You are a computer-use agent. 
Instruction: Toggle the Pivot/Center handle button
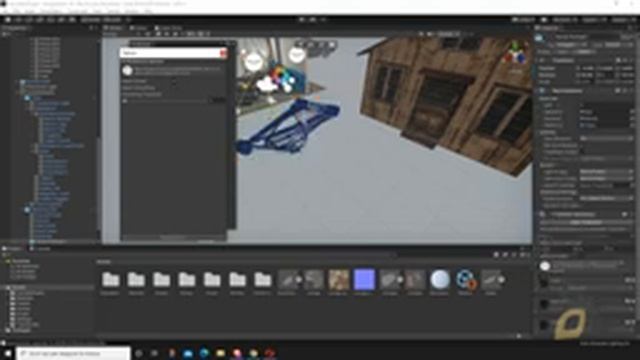tap(90, 20)
